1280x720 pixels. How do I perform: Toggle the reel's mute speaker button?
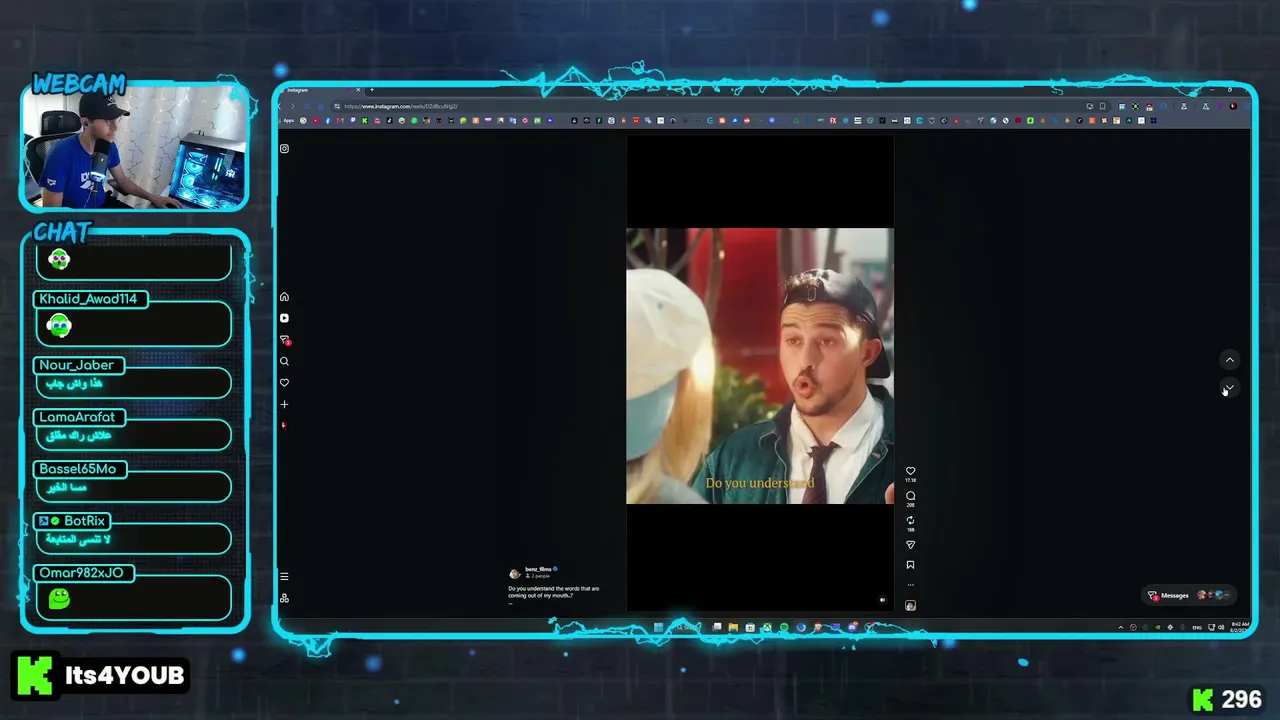pos(882,601)
